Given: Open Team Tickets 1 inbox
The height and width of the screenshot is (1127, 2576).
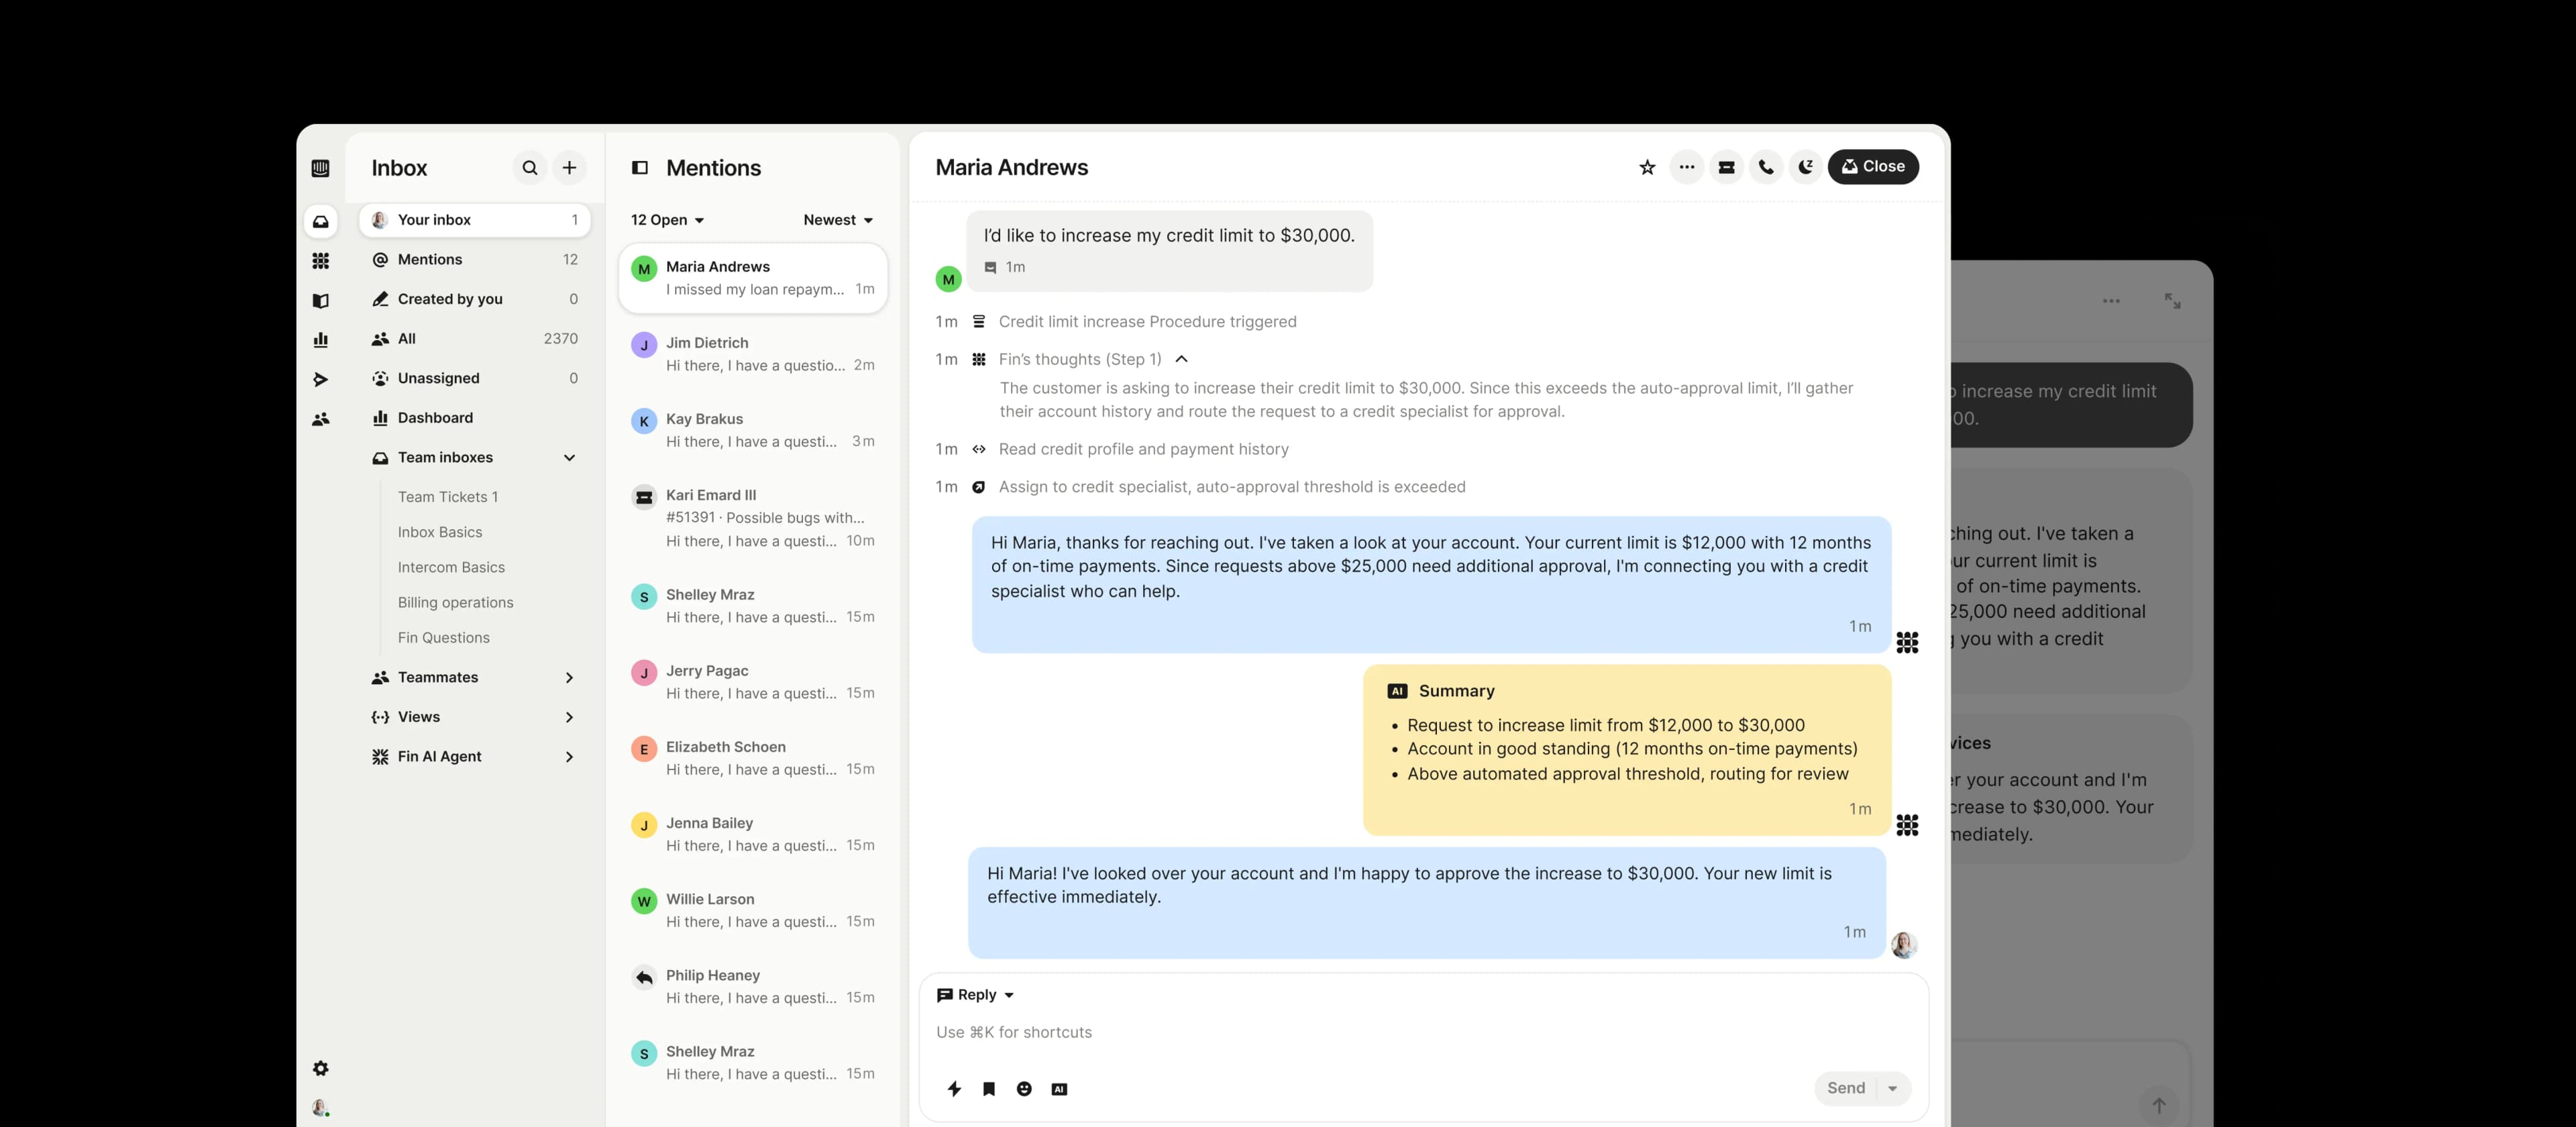Looking at the screenshot, I should [x=447, y=497].
